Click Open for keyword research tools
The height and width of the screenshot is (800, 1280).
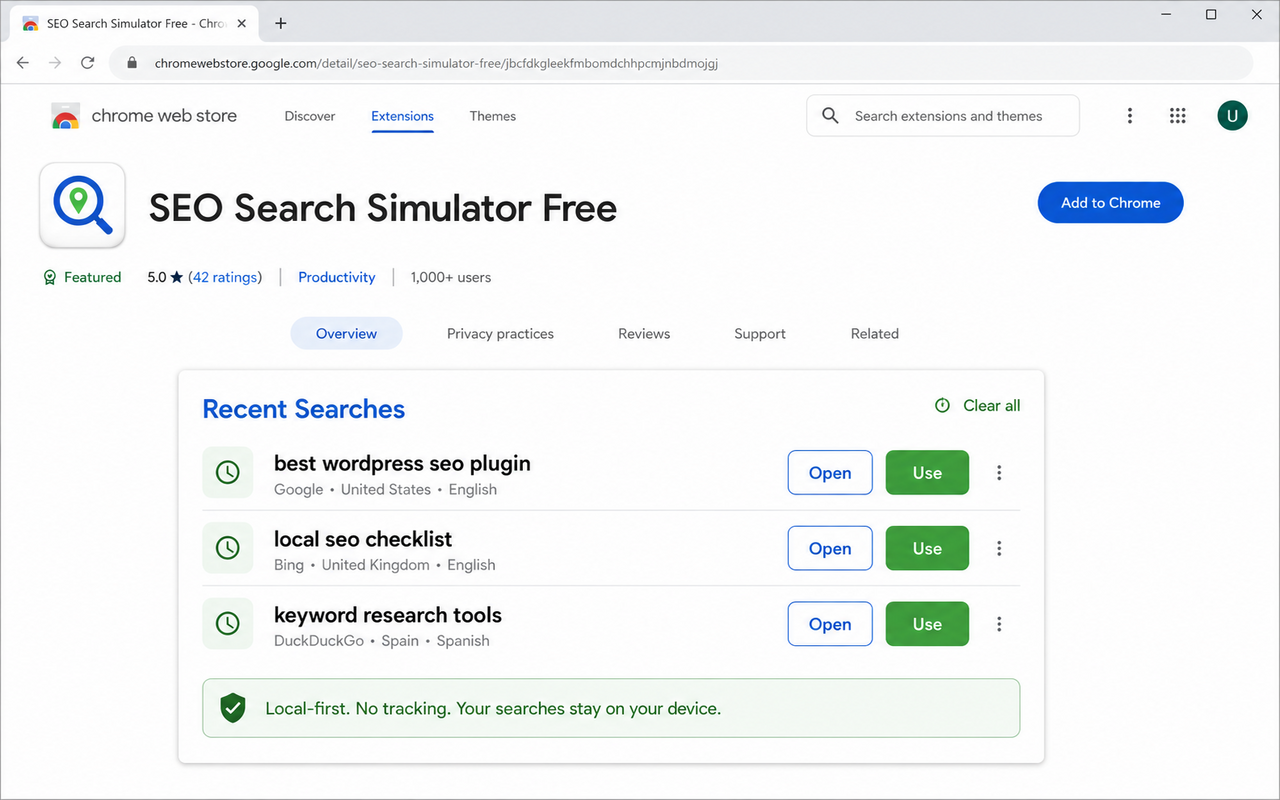(830, 624)
